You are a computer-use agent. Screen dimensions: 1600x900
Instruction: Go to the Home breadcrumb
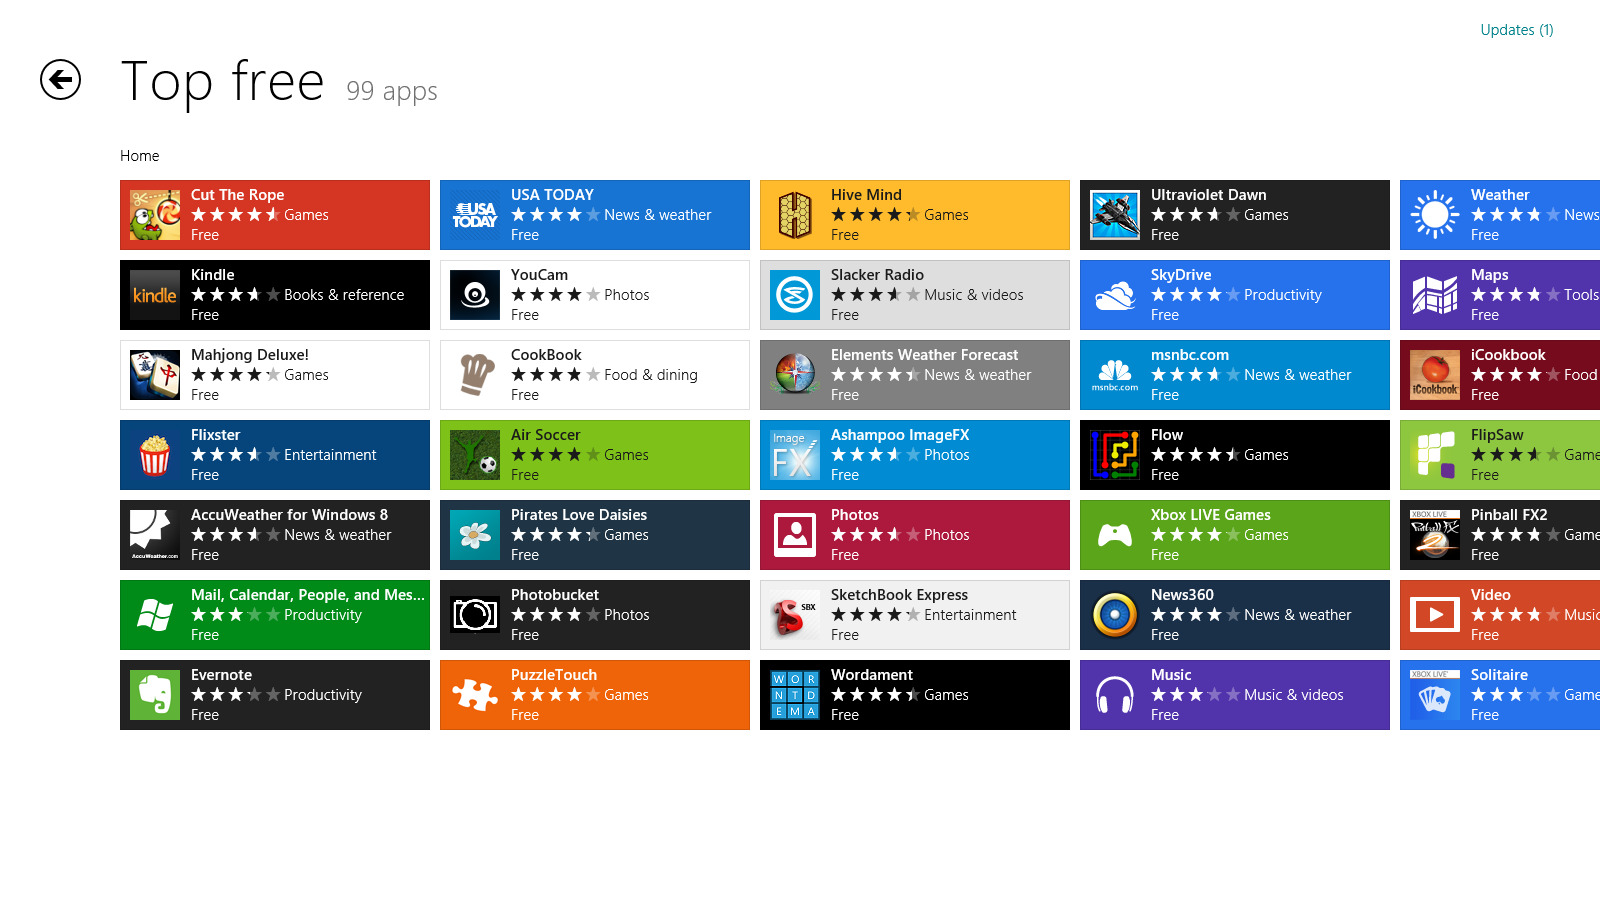pyautogui.click(x=139, y=156)
